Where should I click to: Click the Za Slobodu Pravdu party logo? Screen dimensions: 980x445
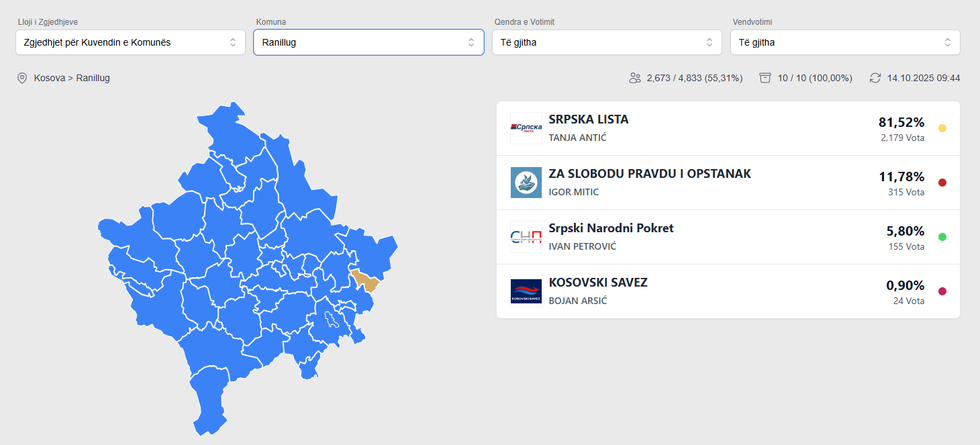click(x=526, y=183)
